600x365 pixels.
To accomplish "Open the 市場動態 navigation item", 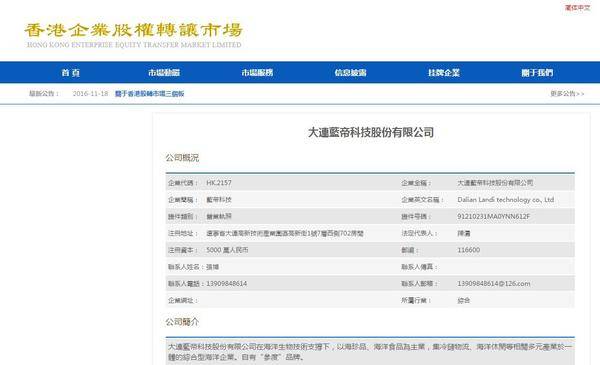I will point(164,73).
